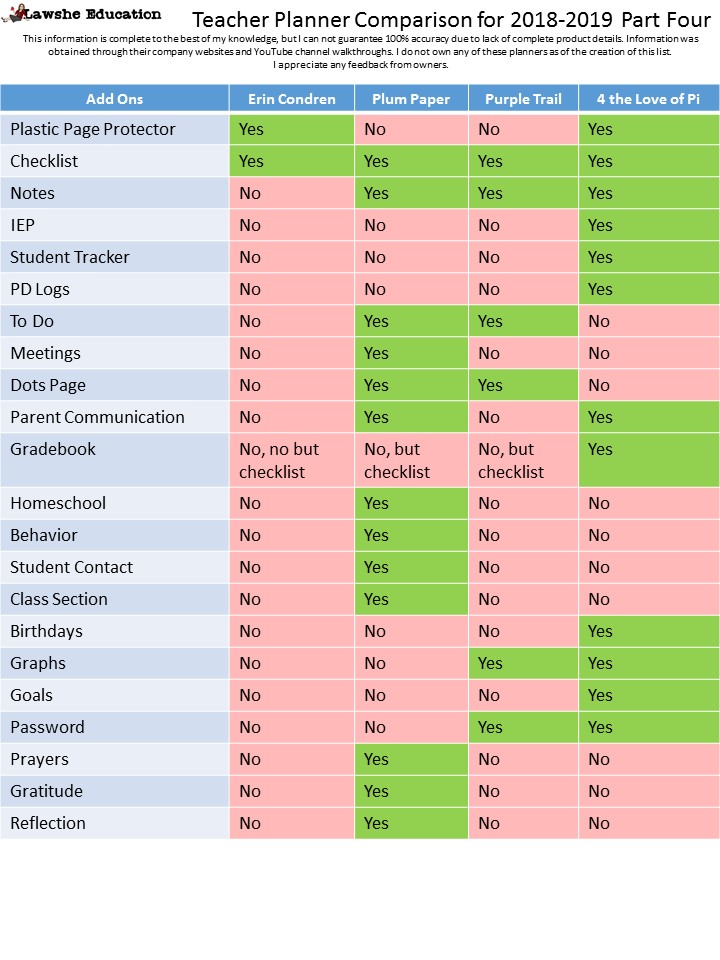Select Plum Paper's green Prayers cell
The width and height of the screenshot is (720, 960).
coord(411,759)
